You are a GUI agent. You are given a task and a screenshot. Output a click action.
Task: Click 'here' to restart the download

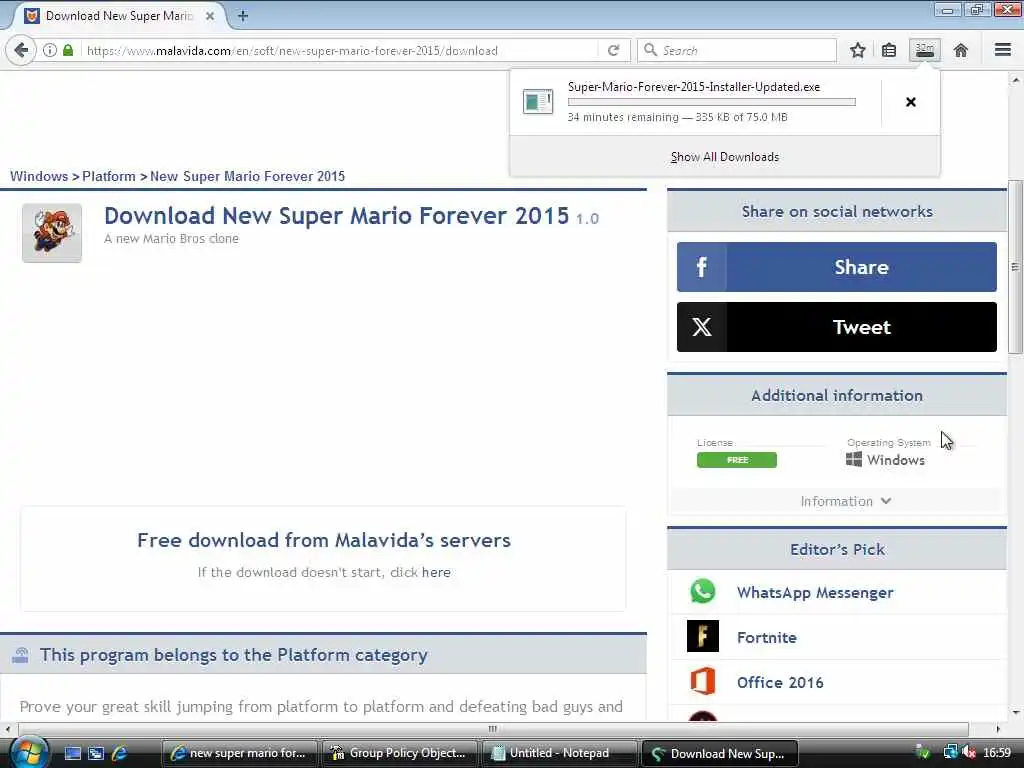coord(436,572)
